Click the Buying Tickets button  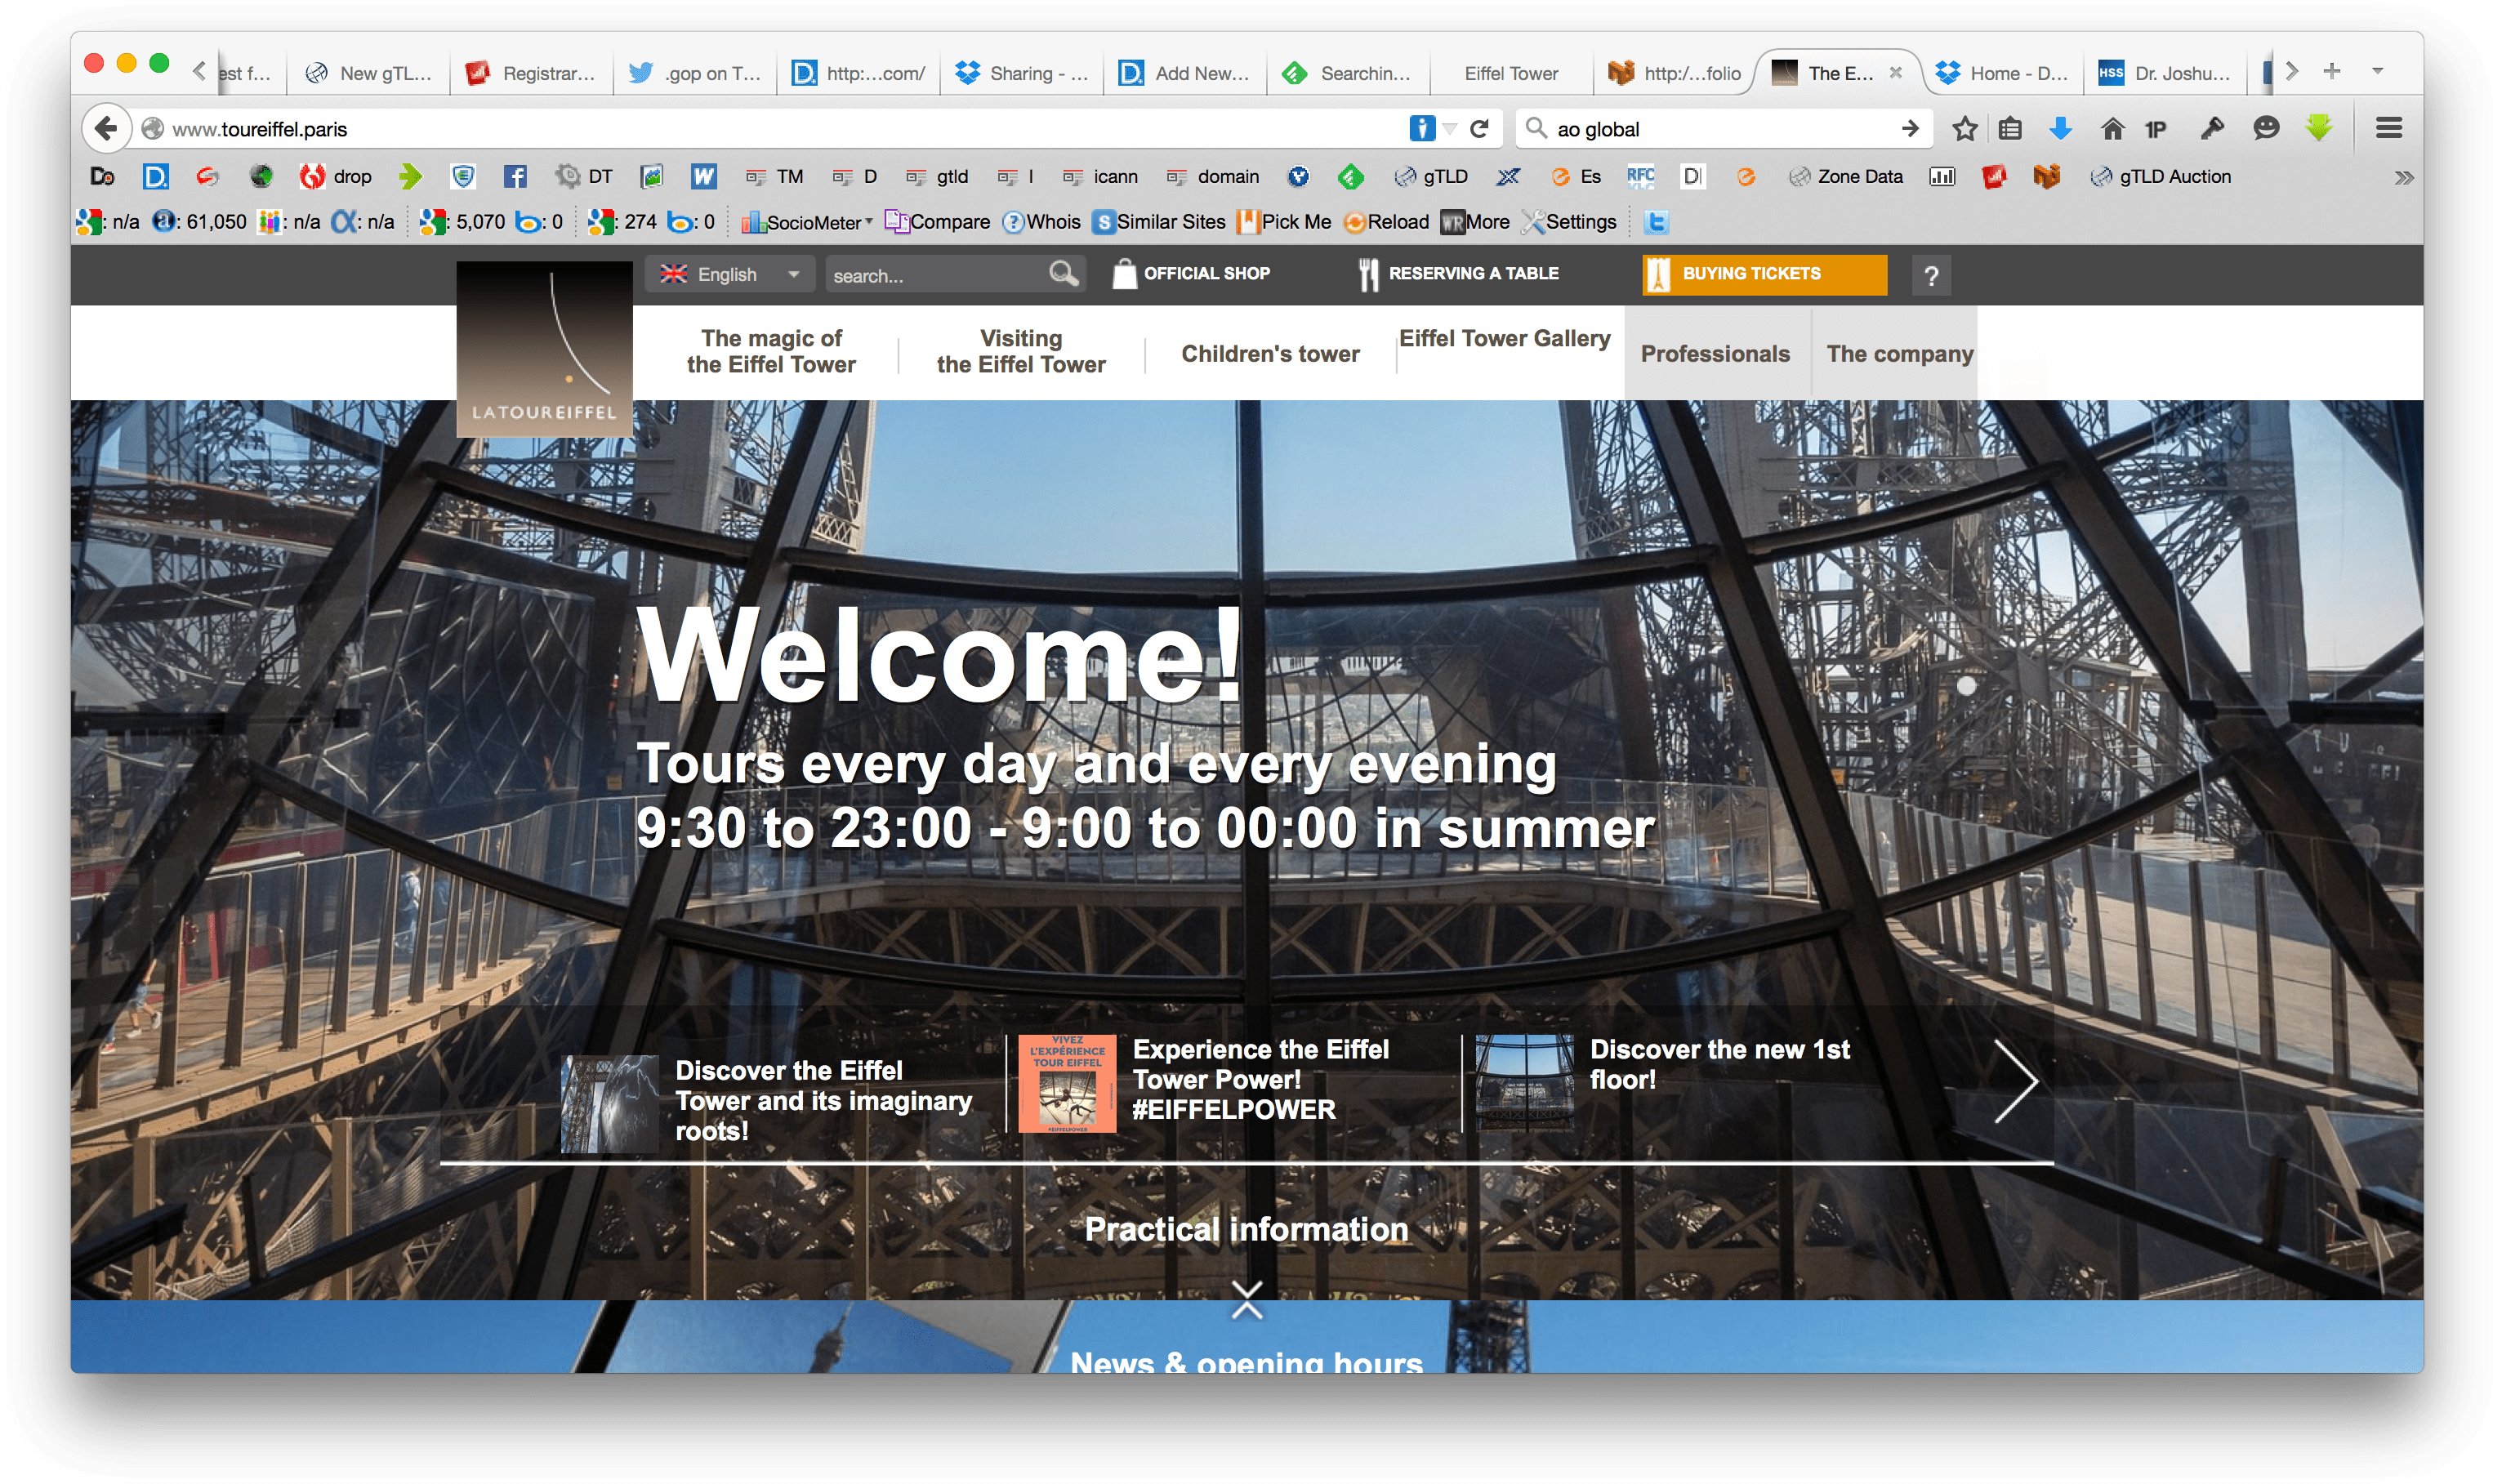click(x=1764, y=274)
